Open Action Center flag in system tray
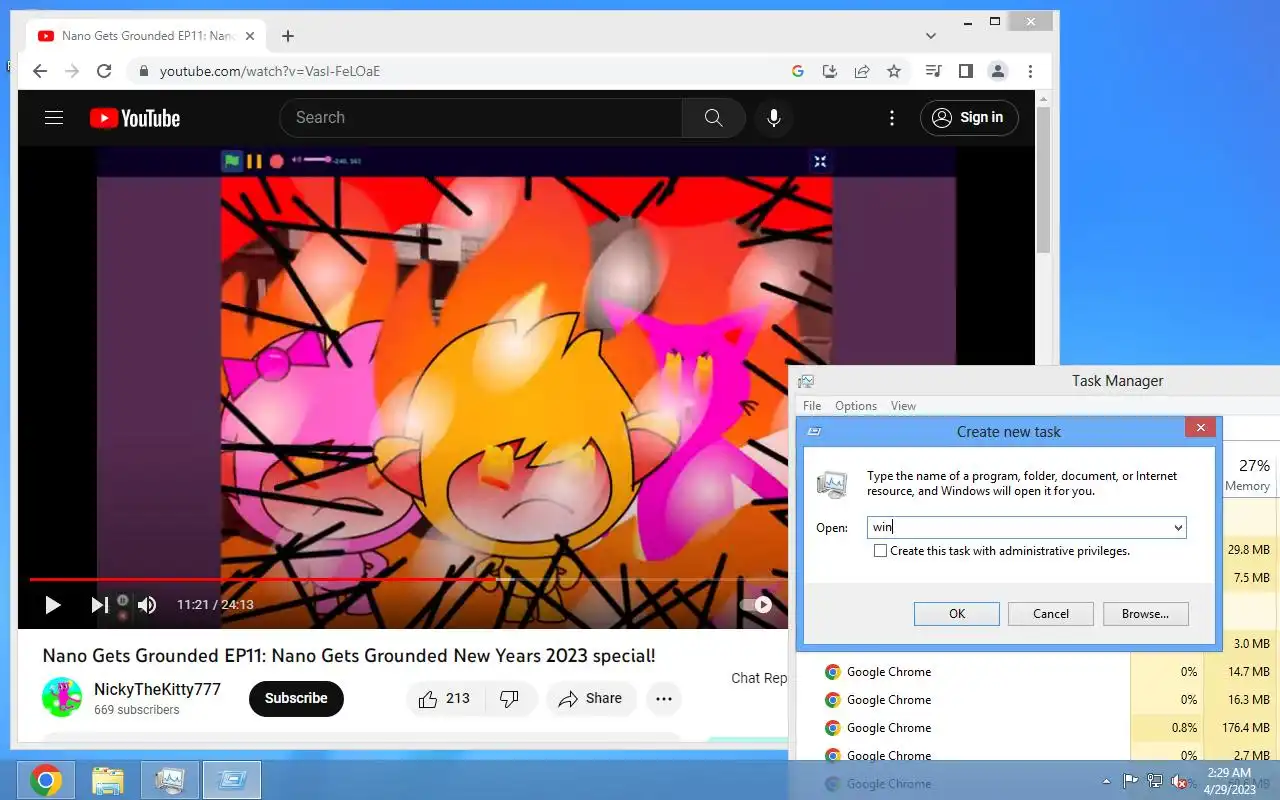Viewport: 1280px width, 800px height. (1130, 781)
